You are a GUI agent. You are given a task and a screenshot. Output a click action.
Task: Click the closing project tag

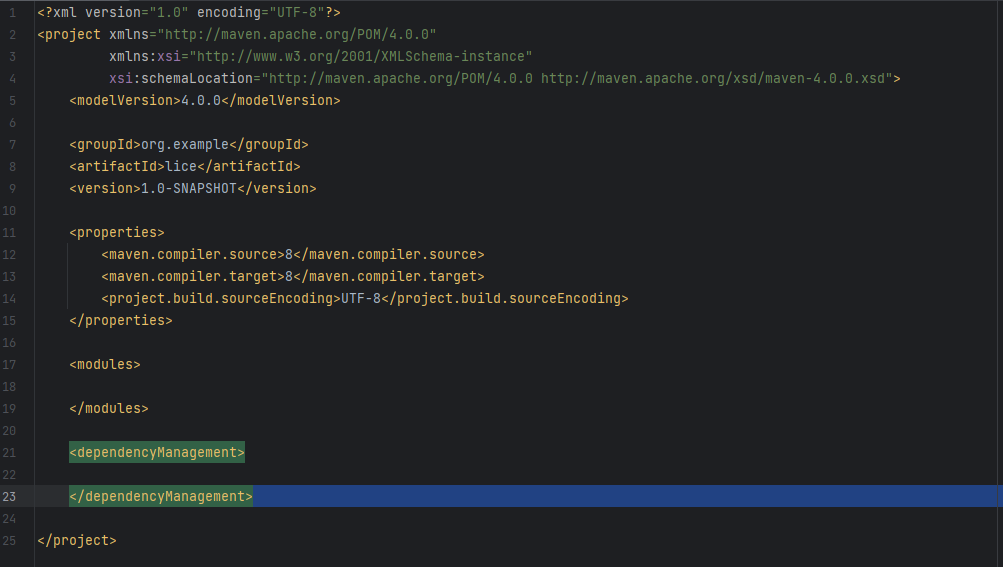[77, 540]
